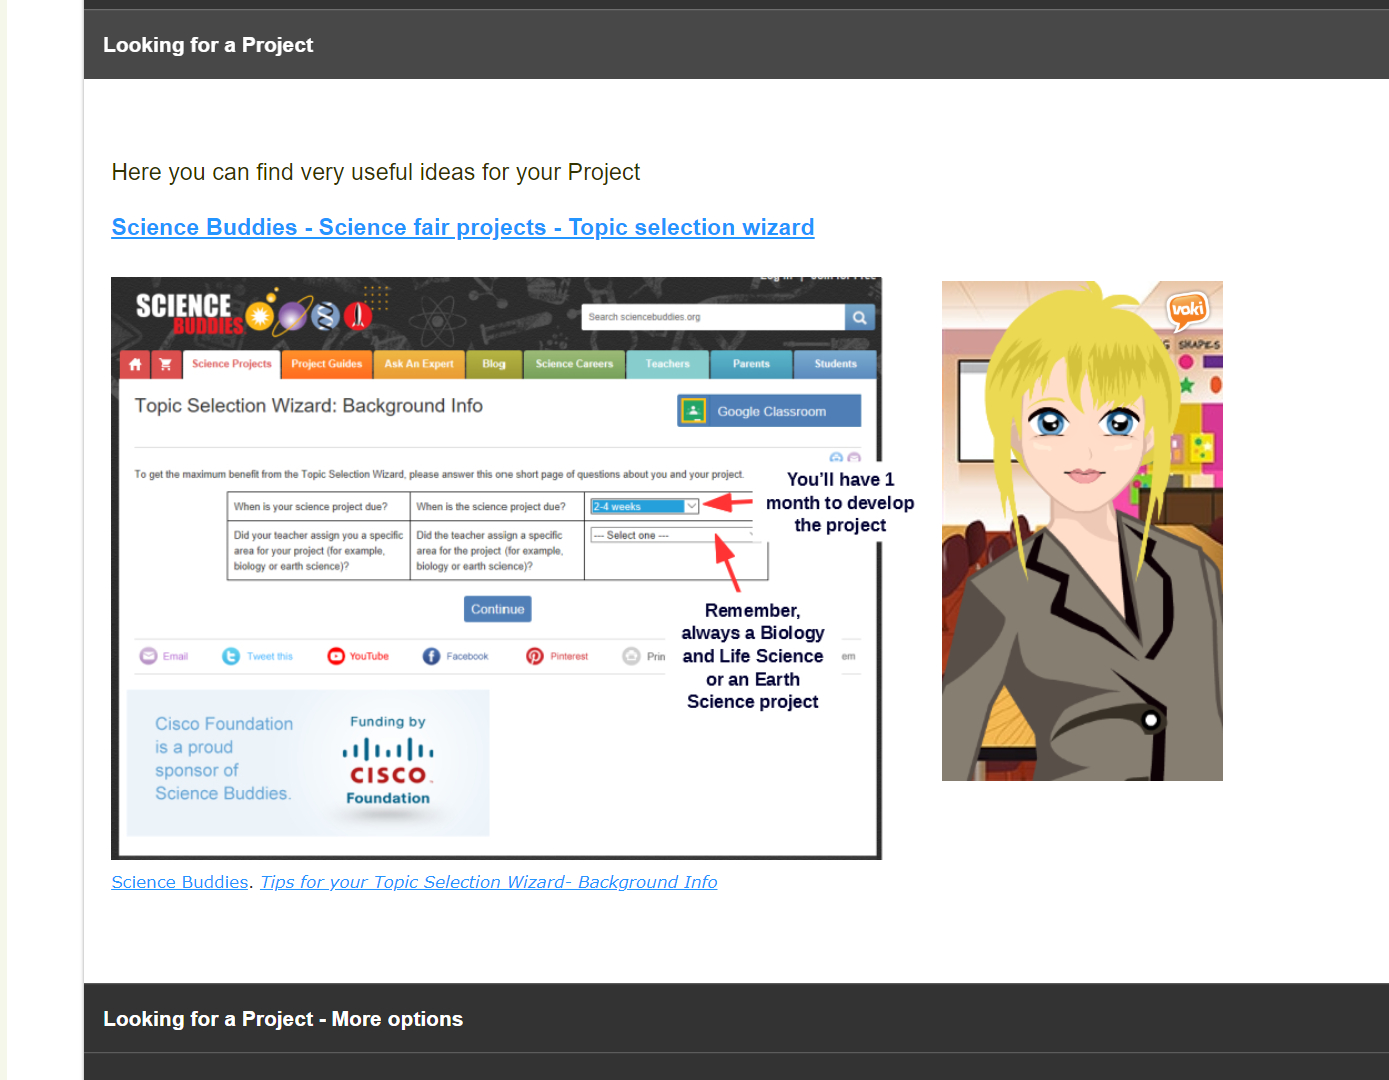Image resolution: width=1389 pixels, height=1080 pixels.
Task: Select the Science Careers tab
Action: (x=574, y=364)
